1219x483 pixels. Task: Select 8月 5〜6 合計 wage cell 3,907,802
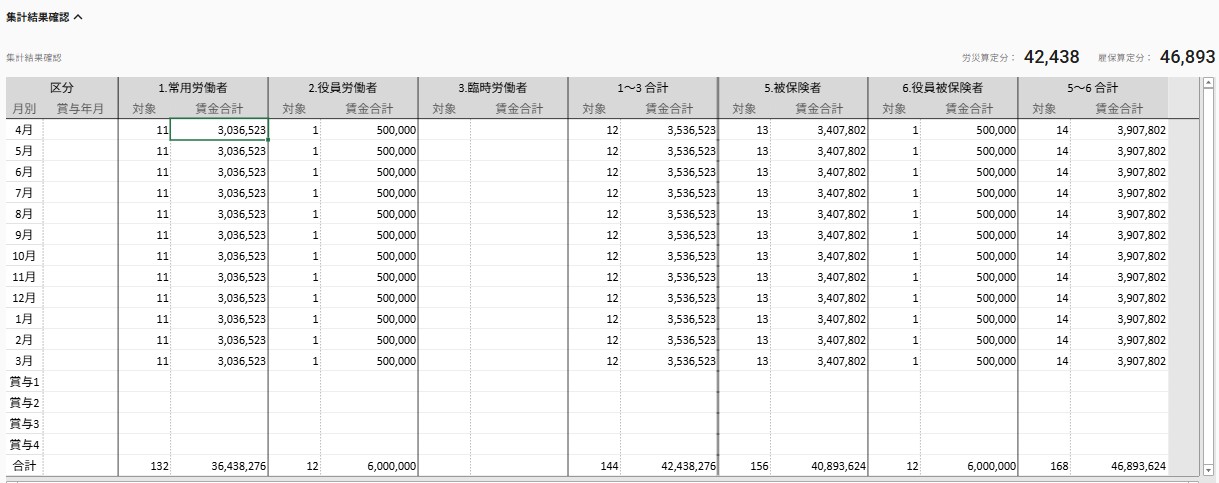tap(1119, 214)
